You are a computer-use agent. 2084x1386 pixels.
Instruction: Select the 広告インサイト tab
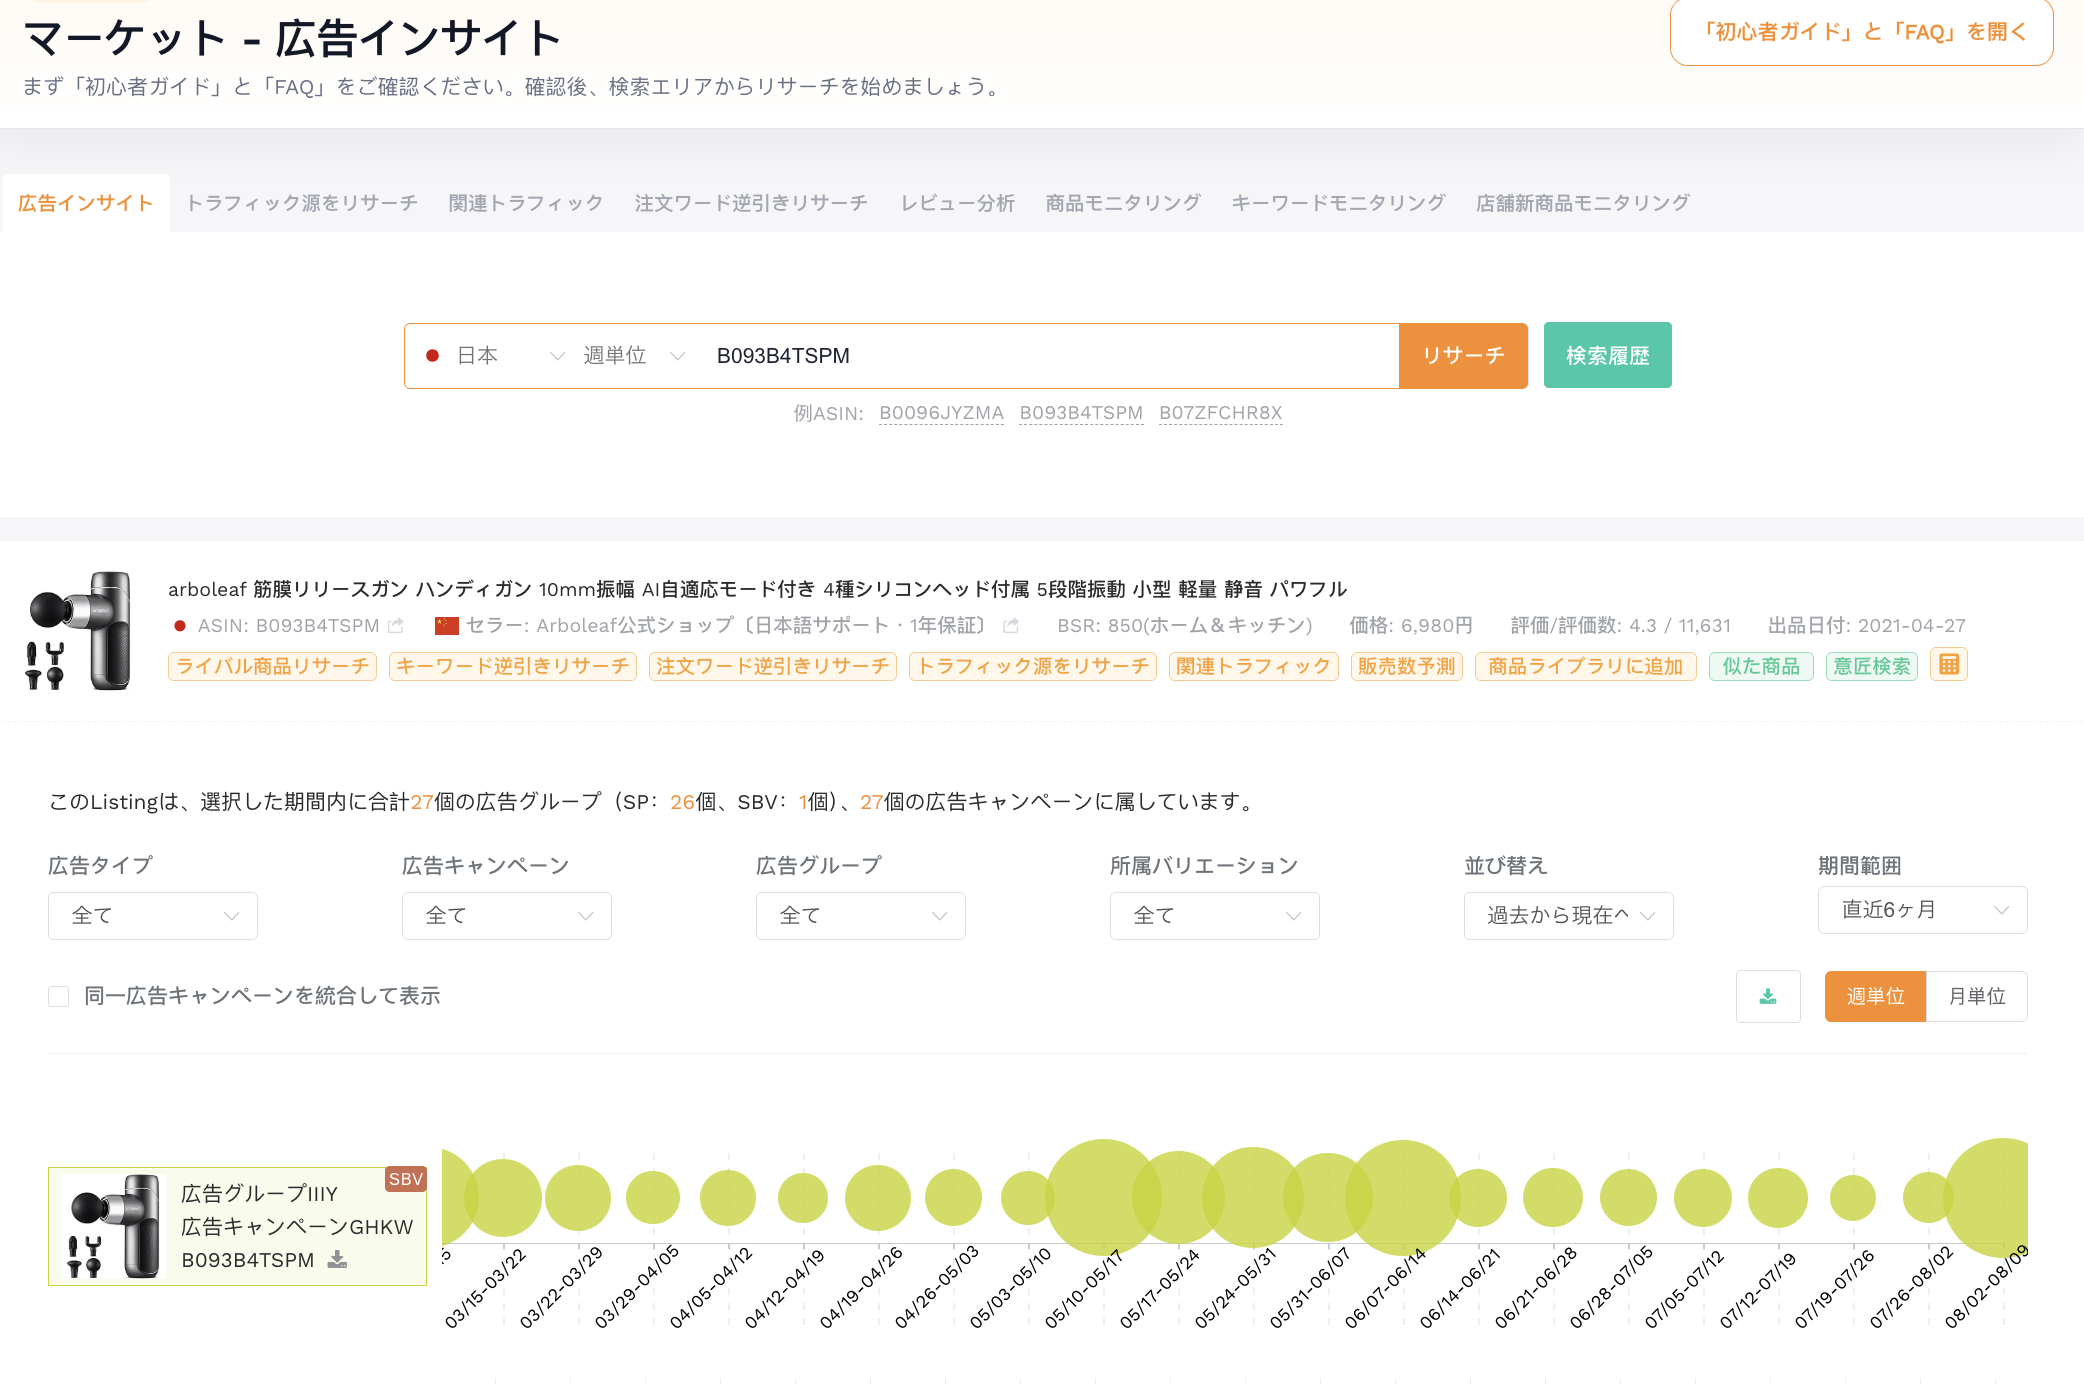86,203
